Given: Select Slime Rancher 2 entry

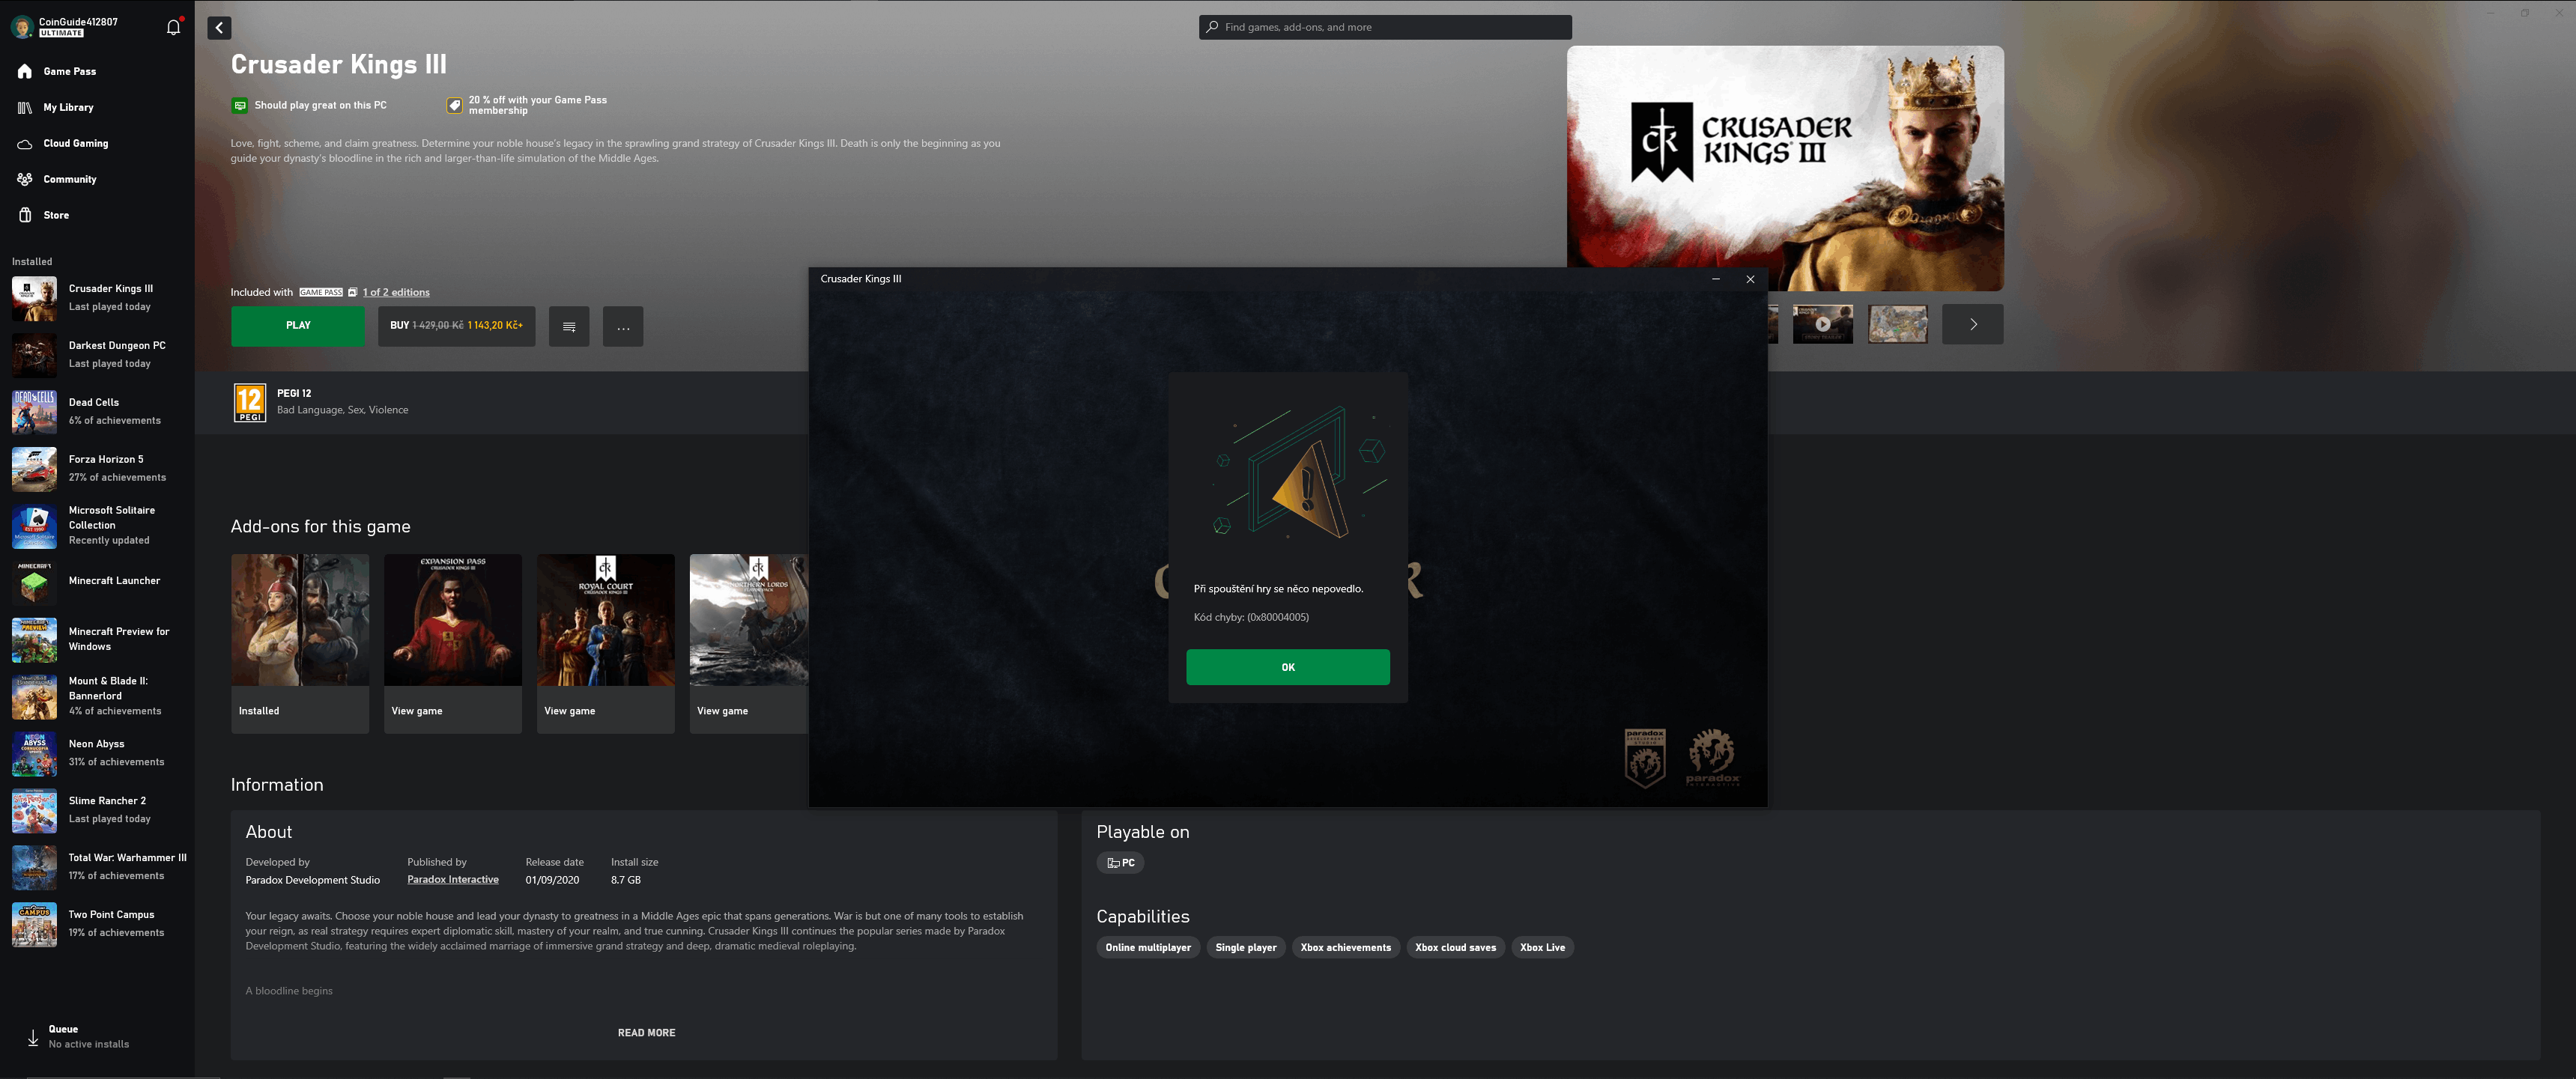Looking at the screenshot, I should coord(97,810).
